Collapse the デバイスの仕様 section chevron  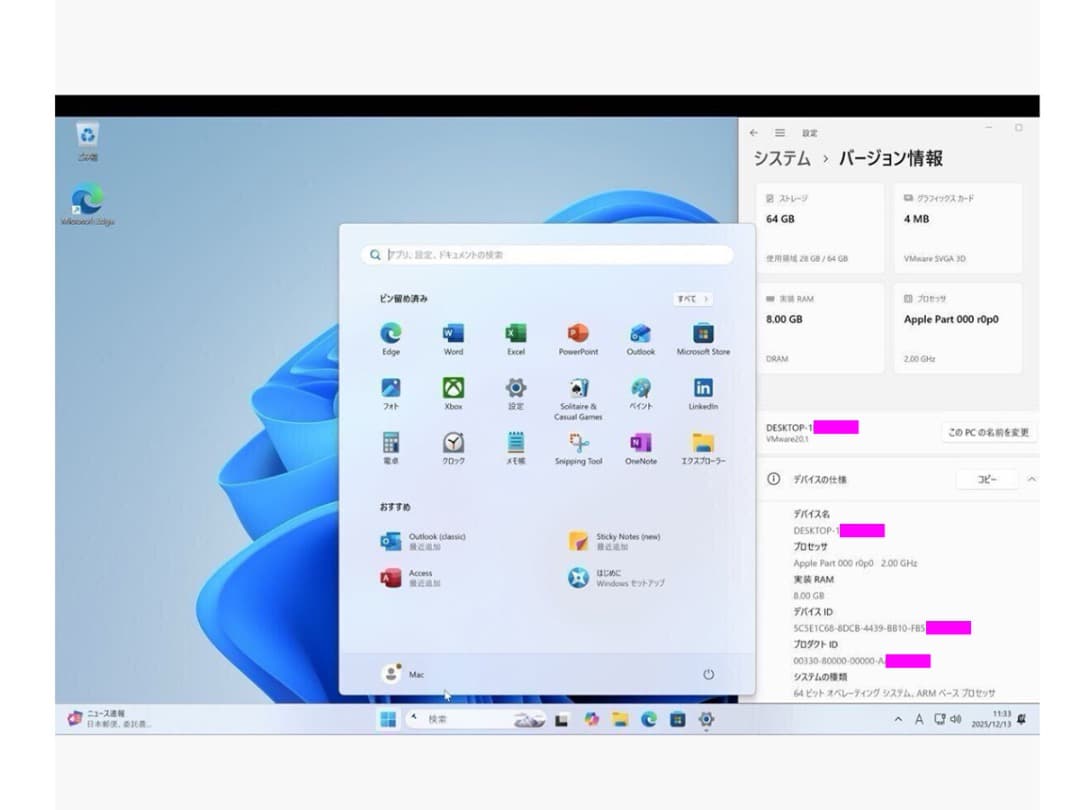(x=1031, y=480)
